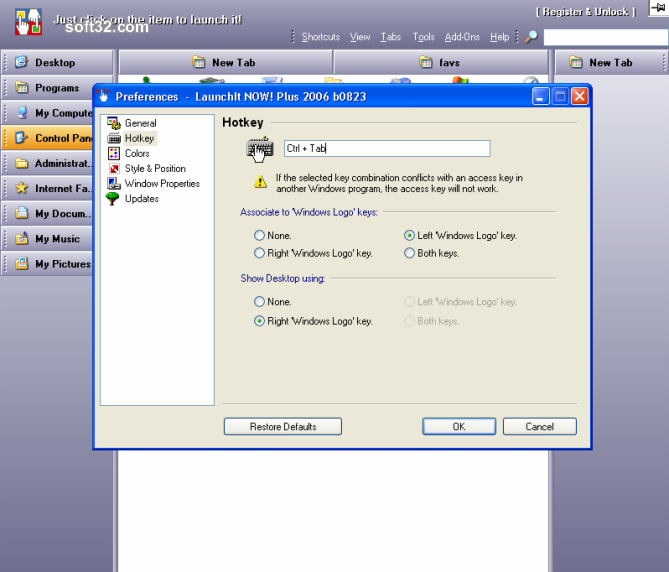Click the search box at top right

(x=606, y=37)
